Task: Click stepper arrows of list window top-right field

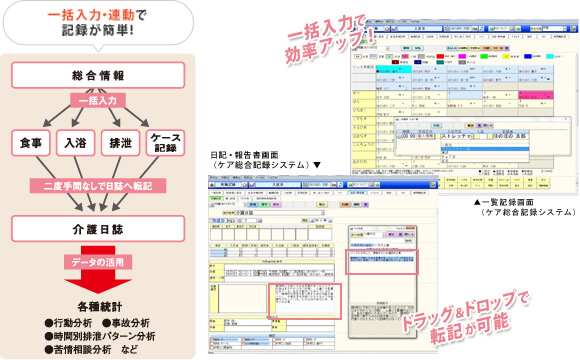Action: click(565, 28)
